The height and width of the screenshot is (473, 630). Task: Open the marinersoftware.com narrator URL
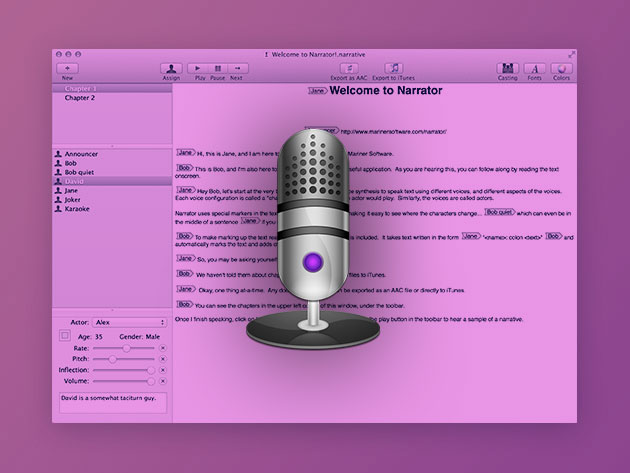pyautogui.click(x=393, y=131)
